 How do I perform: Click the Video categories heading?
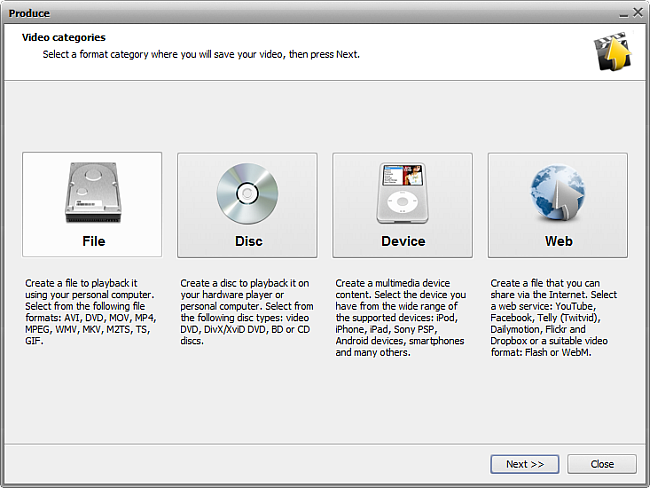(x=63, y=37)
